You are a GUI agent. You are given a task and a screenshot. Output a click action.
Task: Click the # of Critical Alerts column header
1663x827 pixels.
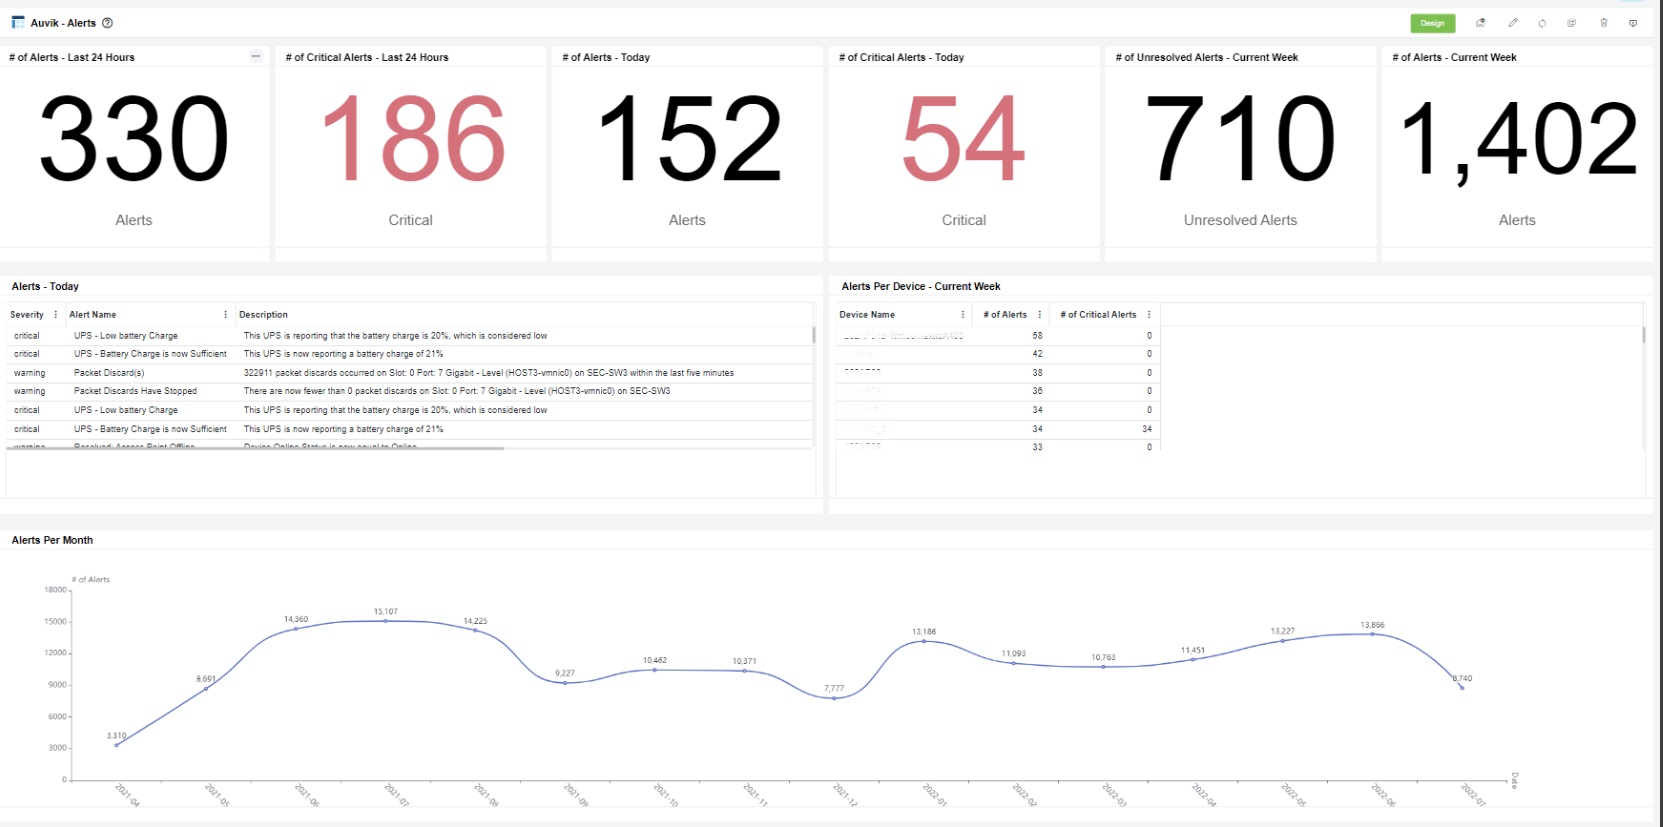tap(1098, 315)
